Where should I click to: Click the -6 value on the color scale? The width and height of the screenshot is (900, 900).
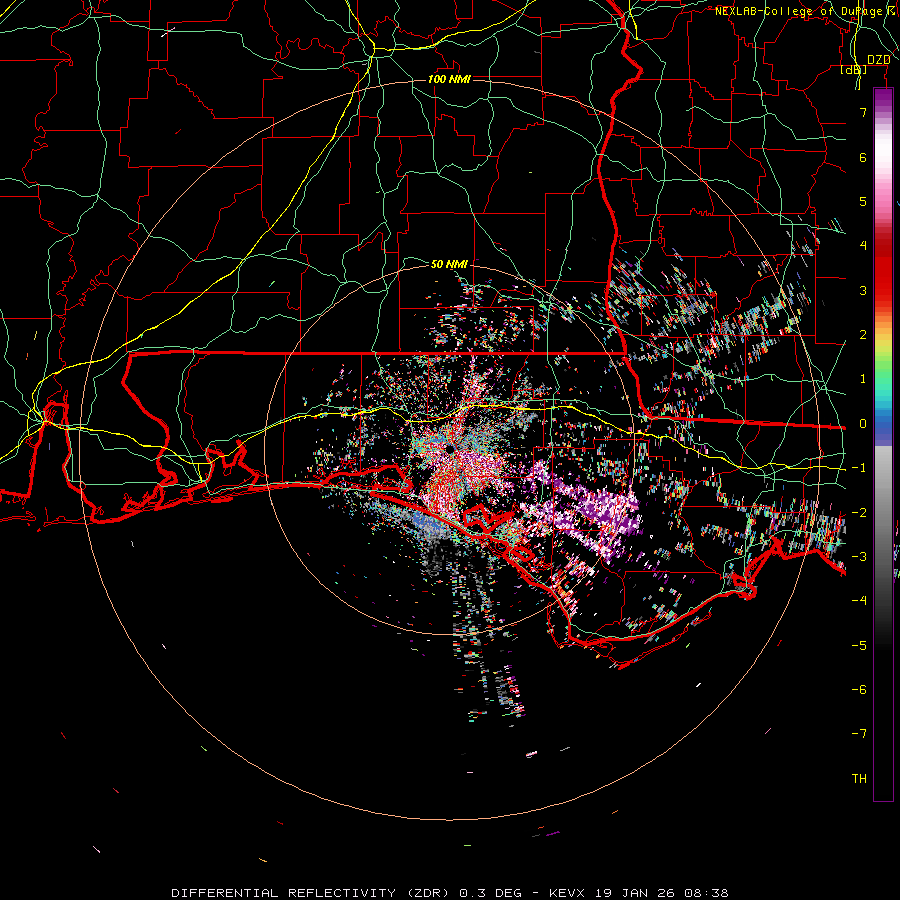(859, 690)
